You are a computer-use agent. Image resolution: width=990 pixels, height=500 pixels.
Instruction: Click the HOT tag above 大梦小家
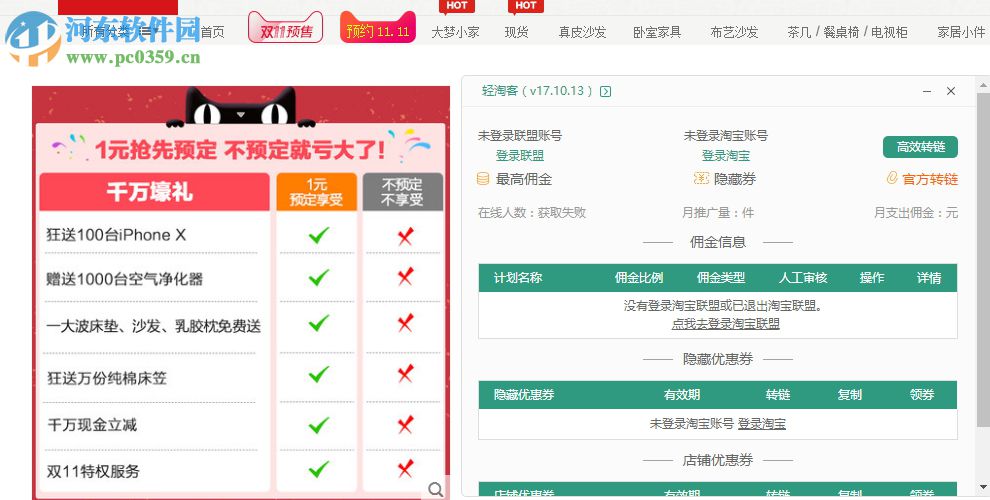pos(456,6)
